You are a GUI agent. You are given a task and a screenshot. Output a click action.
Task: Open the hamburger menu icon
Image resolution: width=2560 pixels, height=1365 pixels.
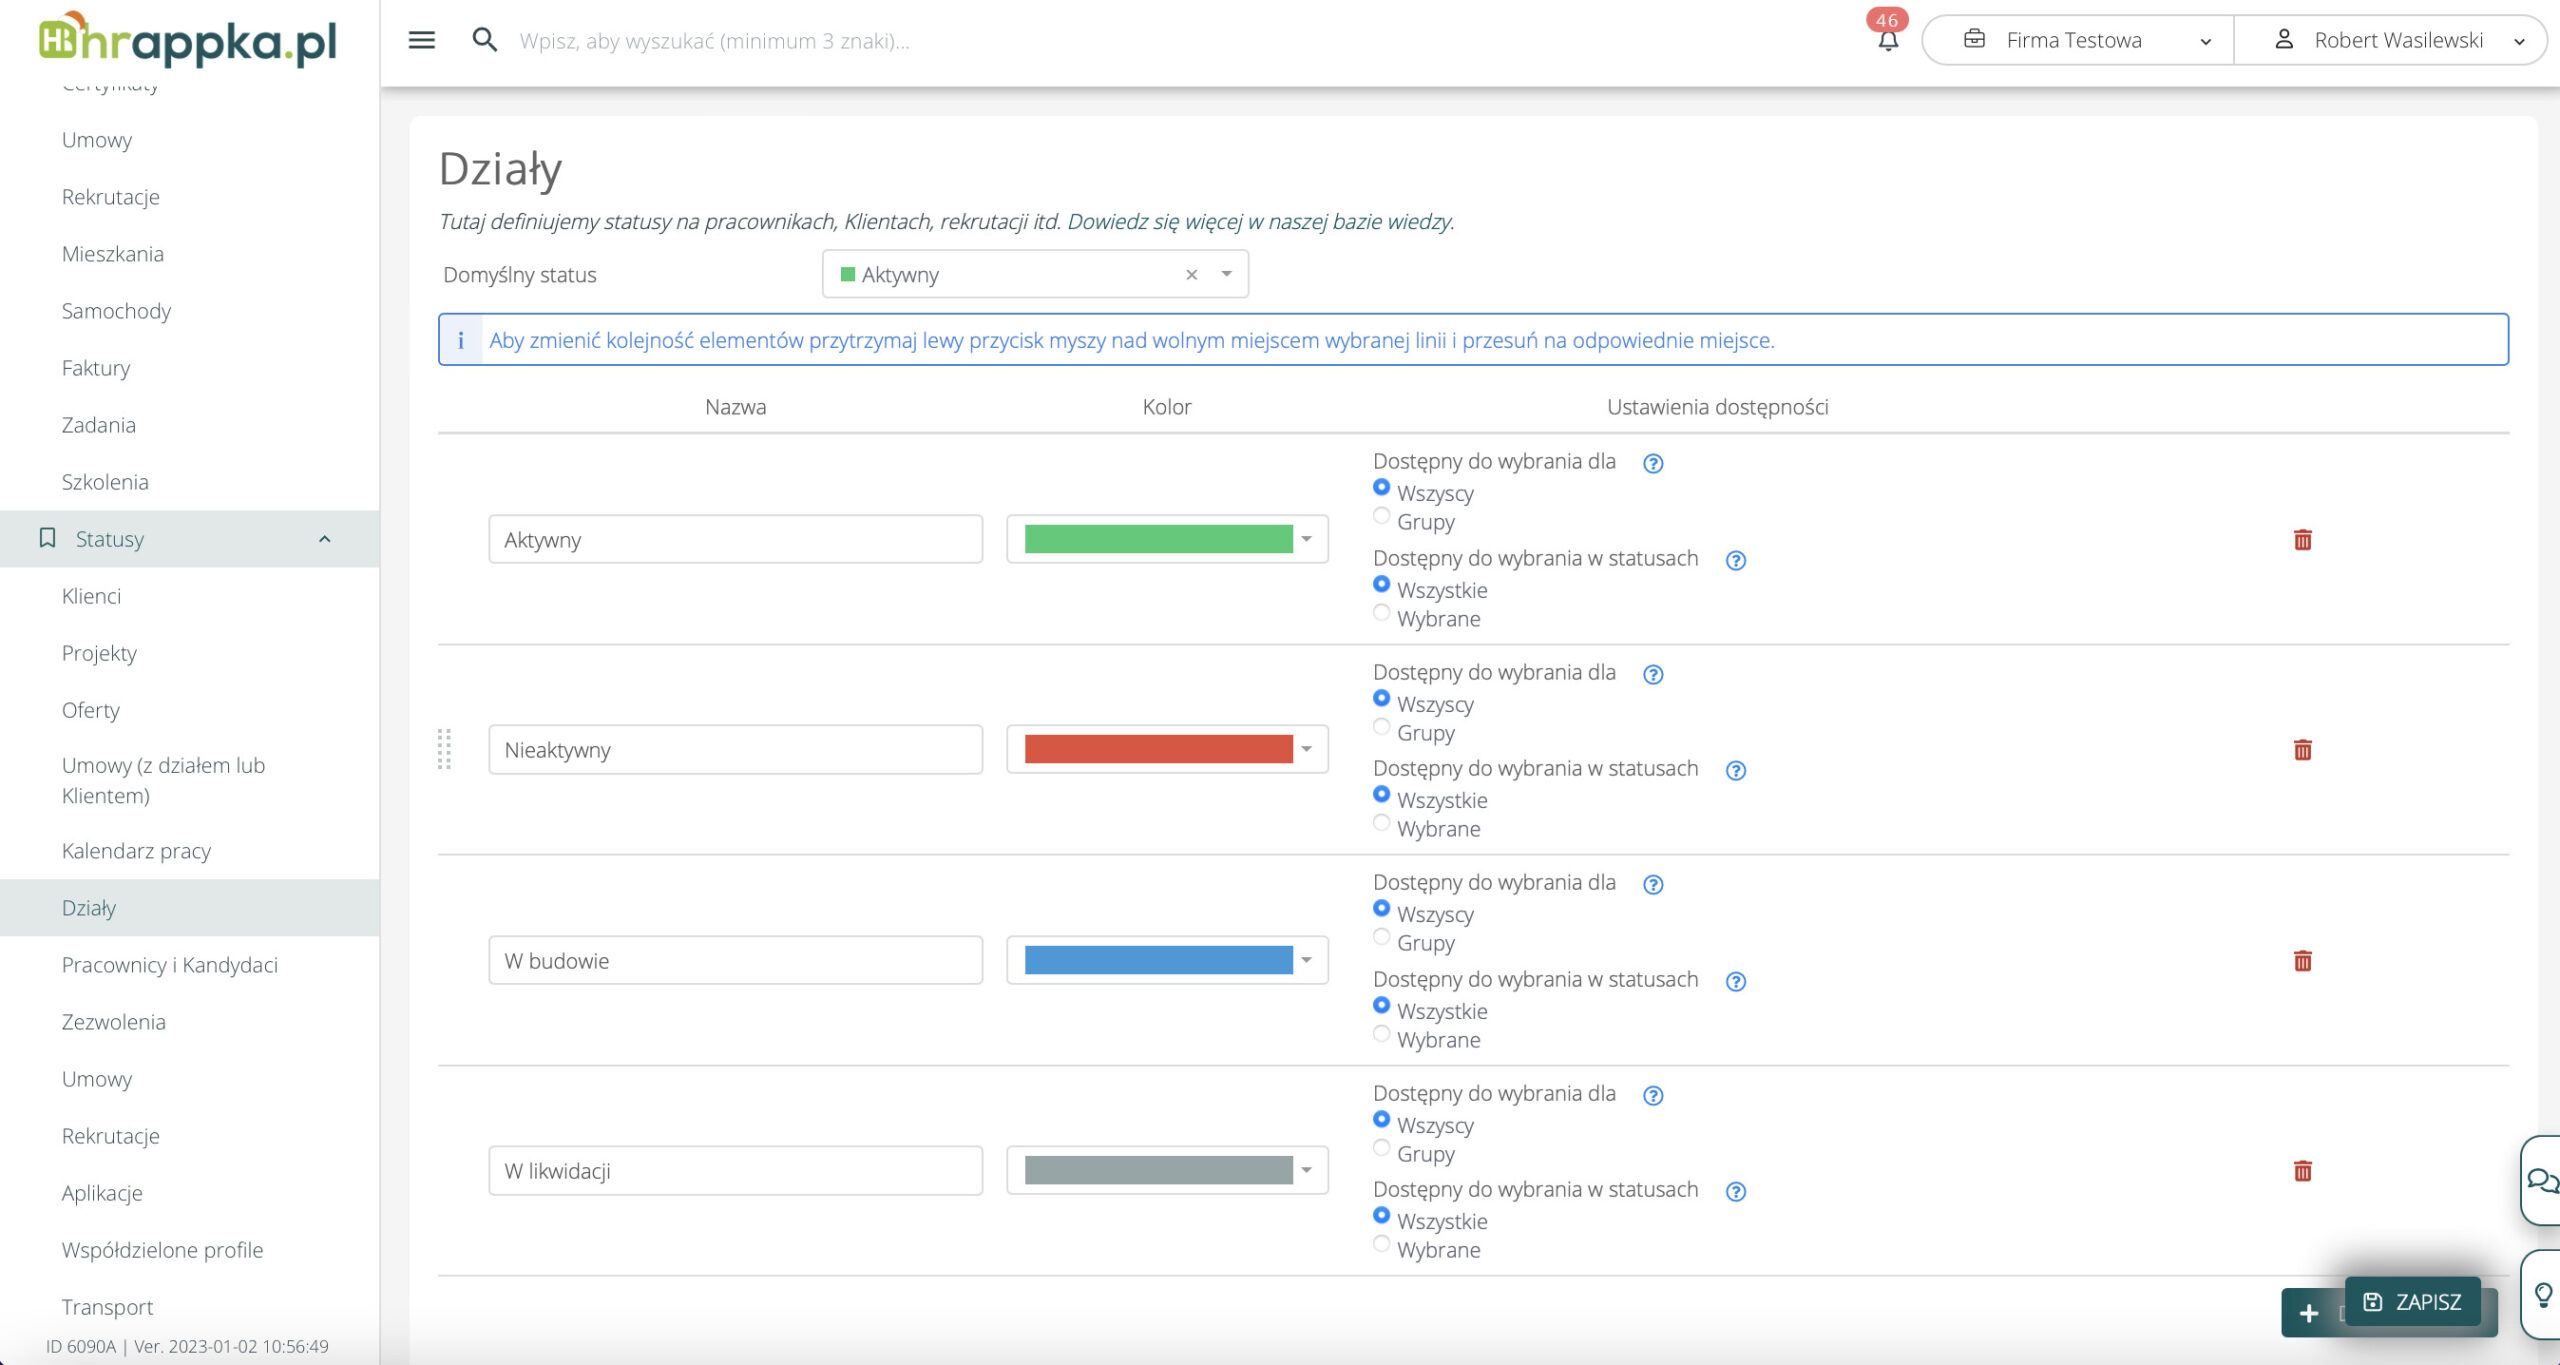point(421,40)
